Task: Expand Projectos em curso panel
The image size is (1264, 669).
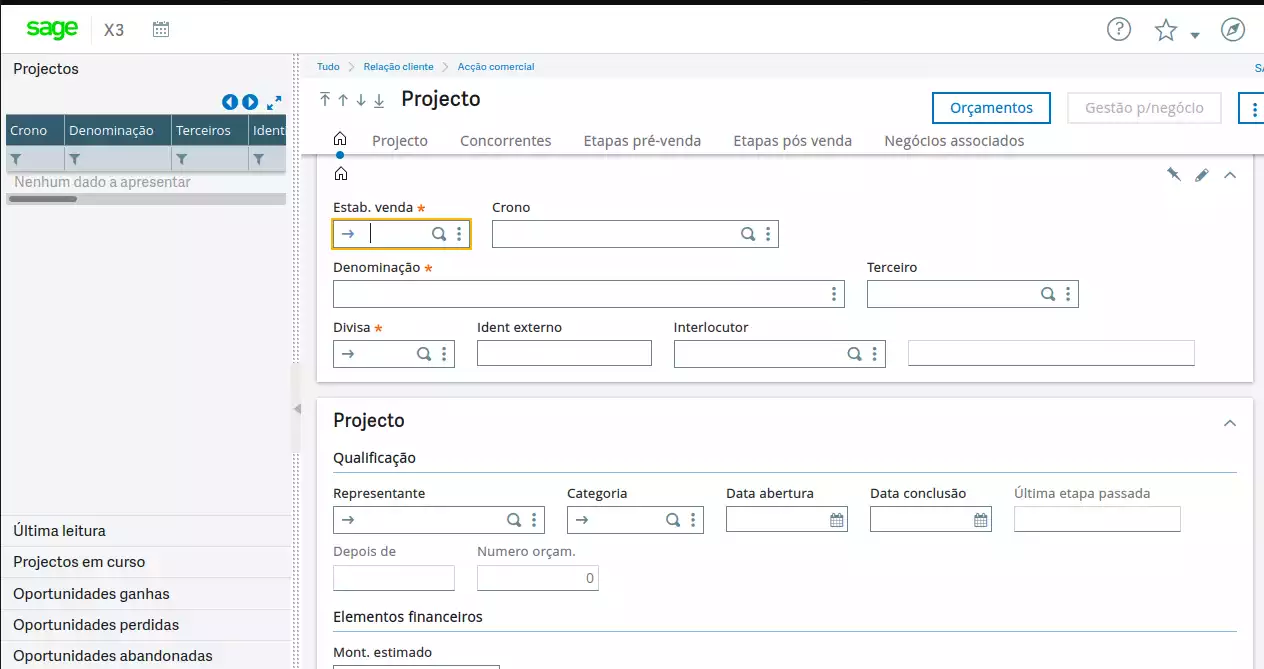Action: (79, 562)
